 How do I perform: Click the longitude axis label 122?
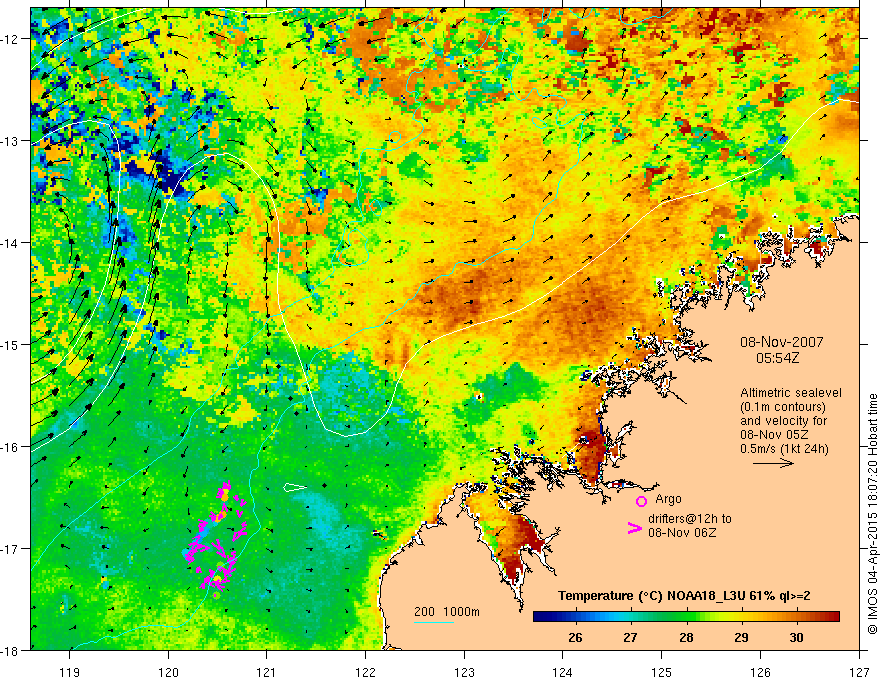[x=365, y=672]
